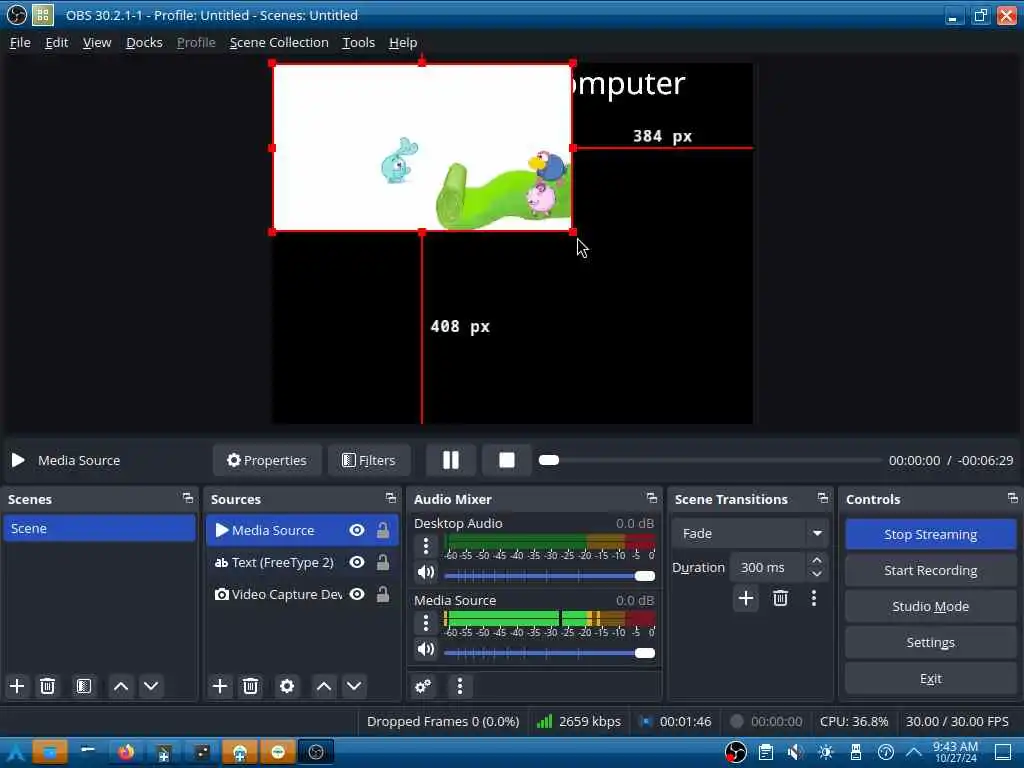This screenshot has width=1024, height=768.
Task: Click Start Recording button
Action: pos(931,570)
